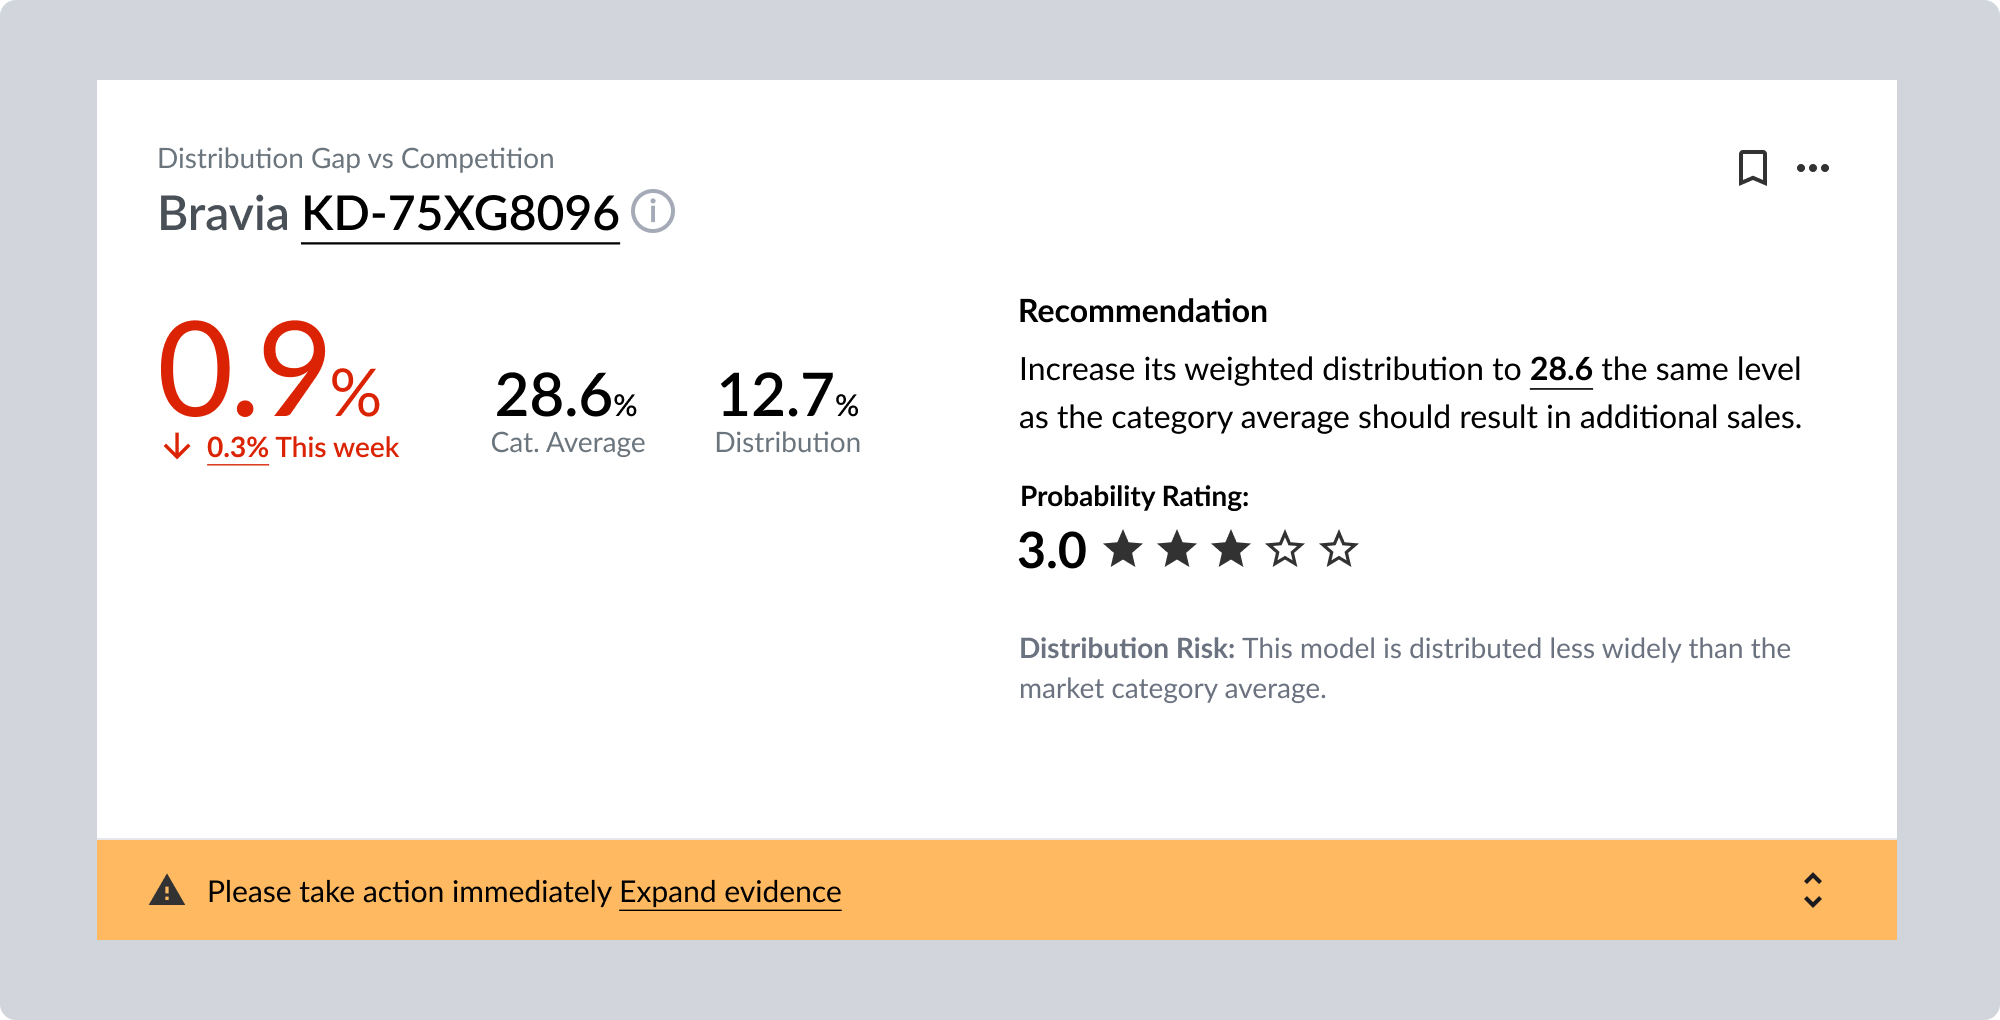Expand the orange alert banner chevrons

pos(1812,890)
